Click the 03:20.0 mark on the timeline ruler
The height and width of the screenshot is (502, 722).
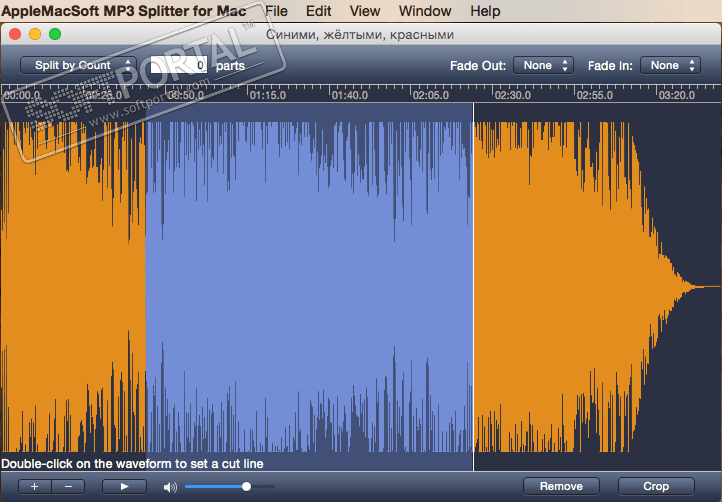[676, 95]
